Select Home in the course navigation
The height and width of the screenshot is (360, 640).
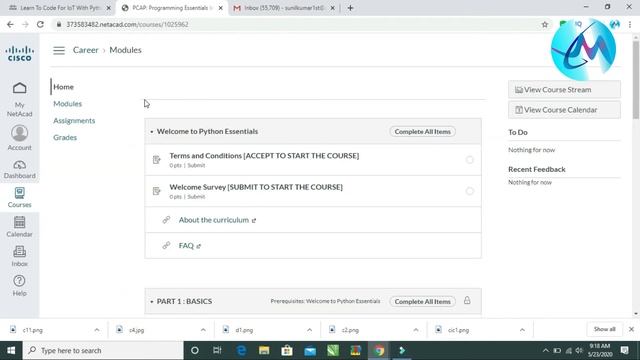tap(63, 87)
